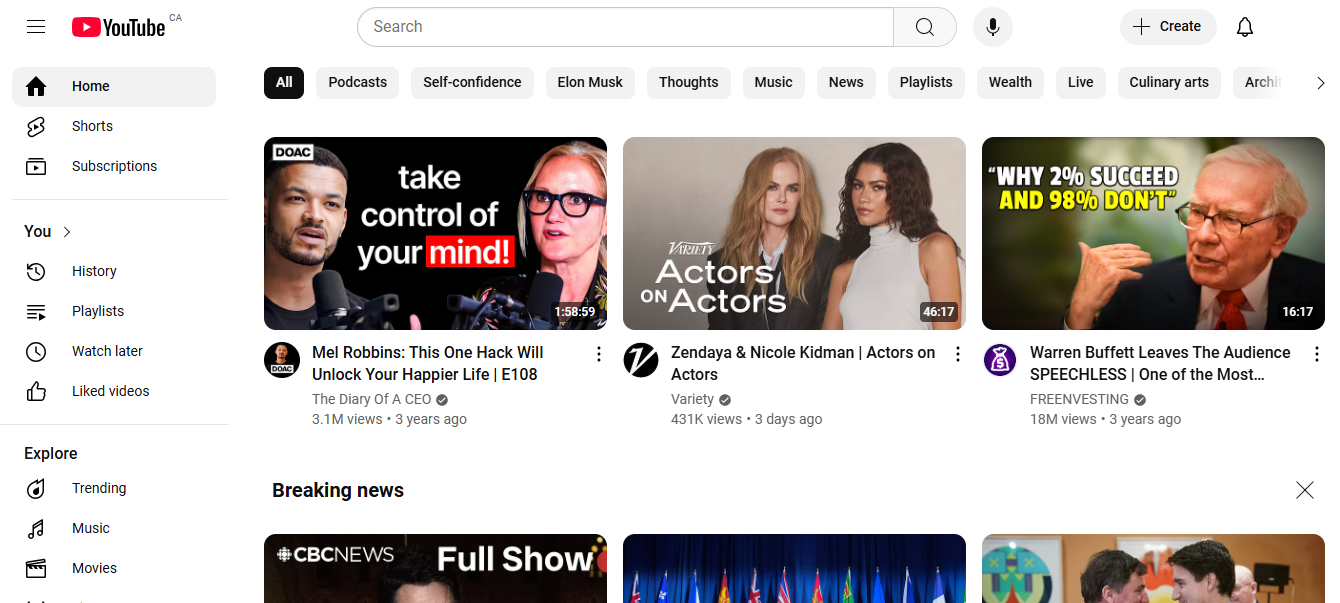
Task: Open CBC News Full Show thumbnail
Action: [435, 568]
